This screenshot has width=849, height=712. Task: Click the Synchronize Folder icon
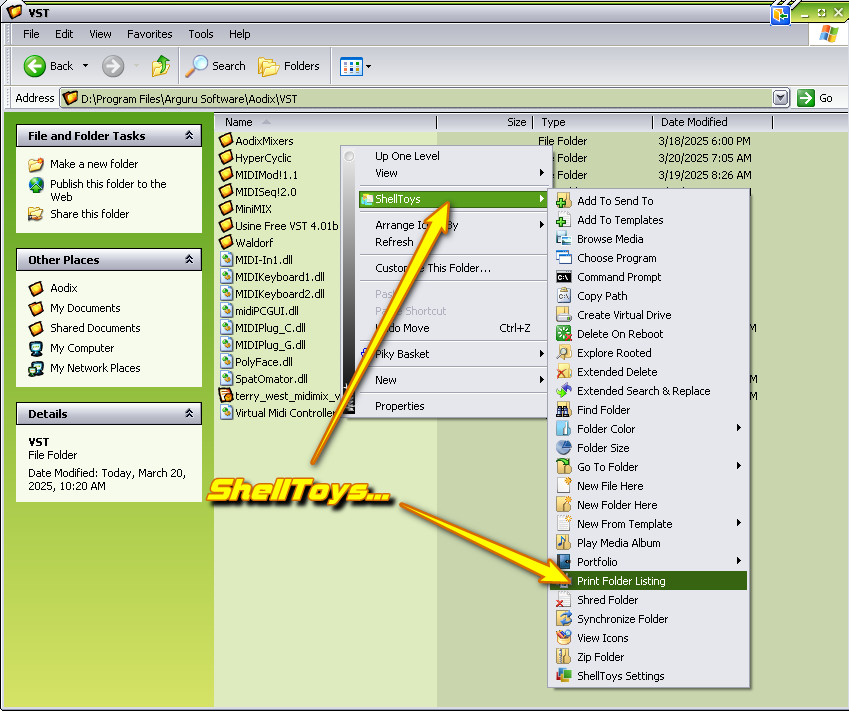click(x=564, y=619)
